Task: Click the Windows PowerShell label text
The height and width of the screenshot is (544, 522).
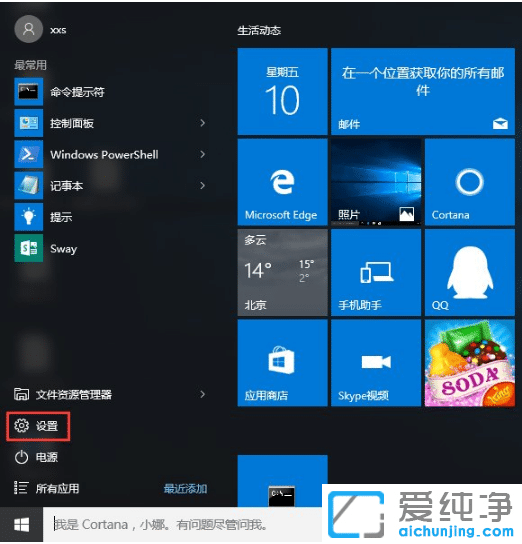Action: 104,154
